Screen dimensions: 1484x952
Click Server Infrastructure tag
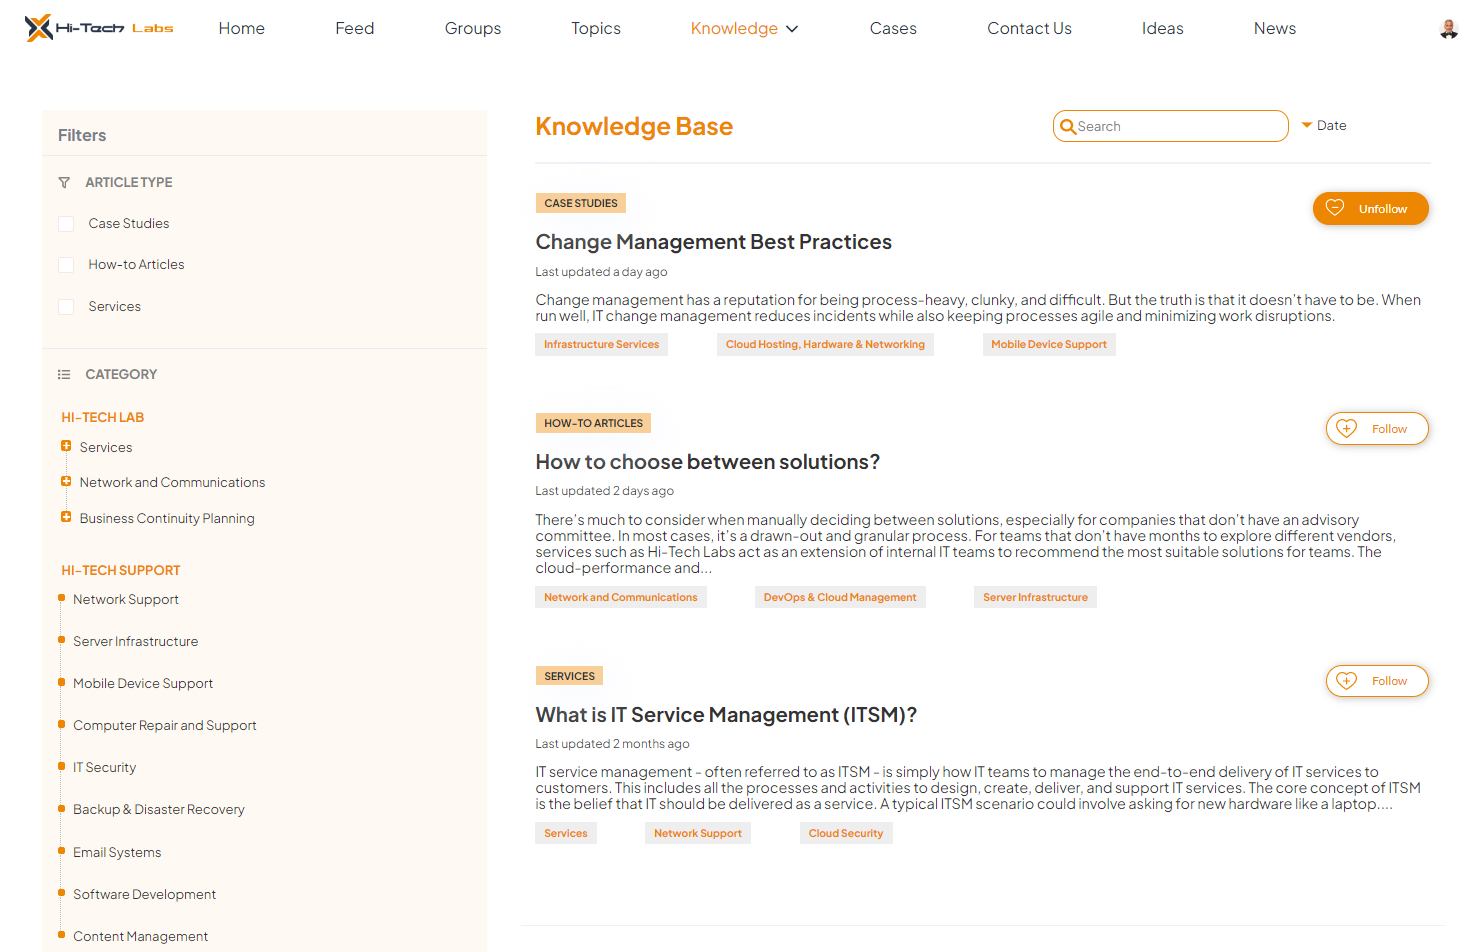(1035, 597)
